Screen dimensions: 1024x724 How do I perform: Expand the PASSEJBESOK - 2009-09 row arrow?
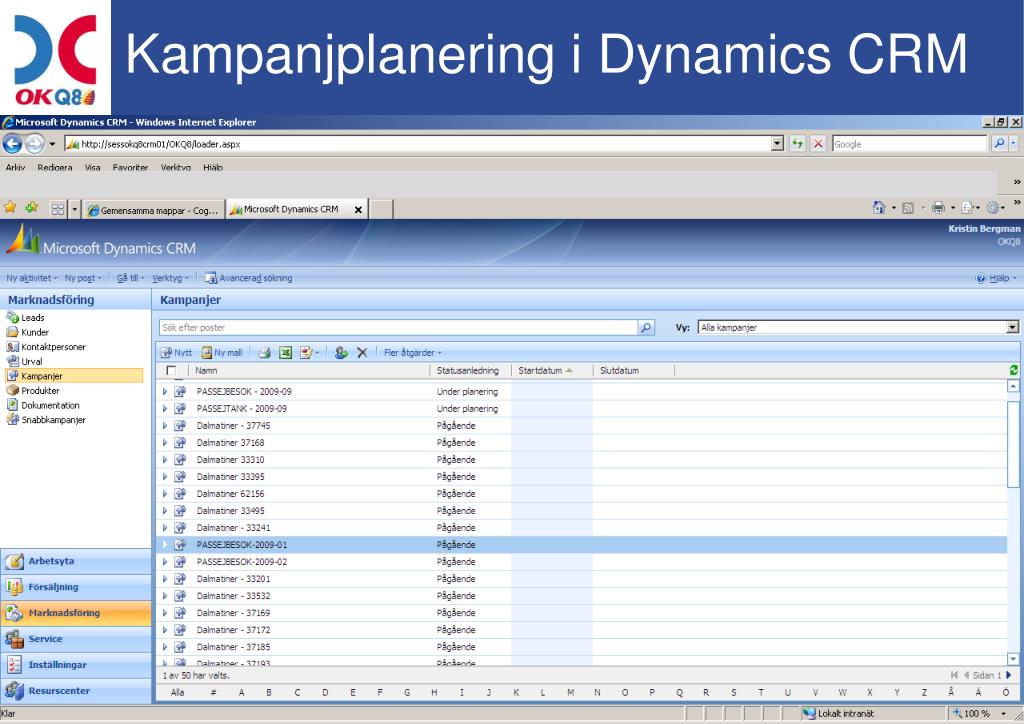point(165,392)
